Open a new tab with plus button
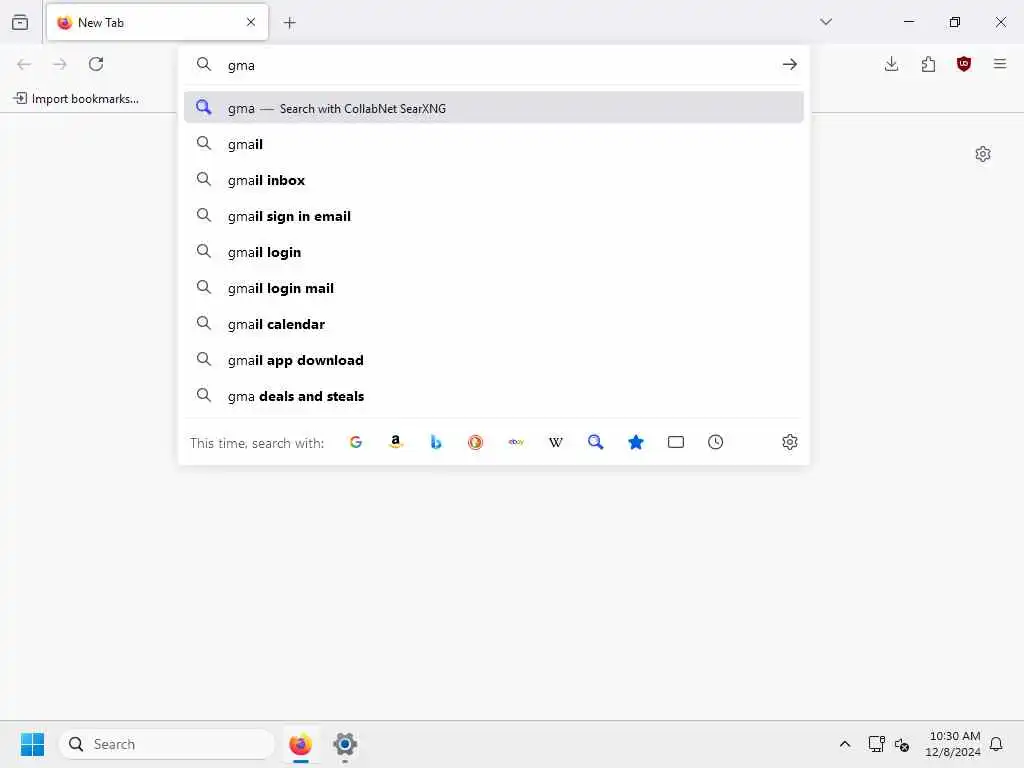1024x768 pixels. coord(290,23)
